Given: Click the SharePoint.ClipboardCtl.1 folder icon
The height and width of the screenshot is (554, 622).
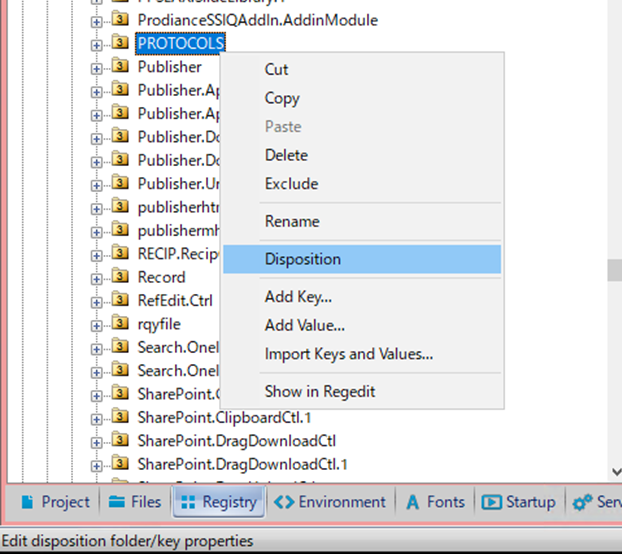Looking at the screenshot, I should pos(121,417).
